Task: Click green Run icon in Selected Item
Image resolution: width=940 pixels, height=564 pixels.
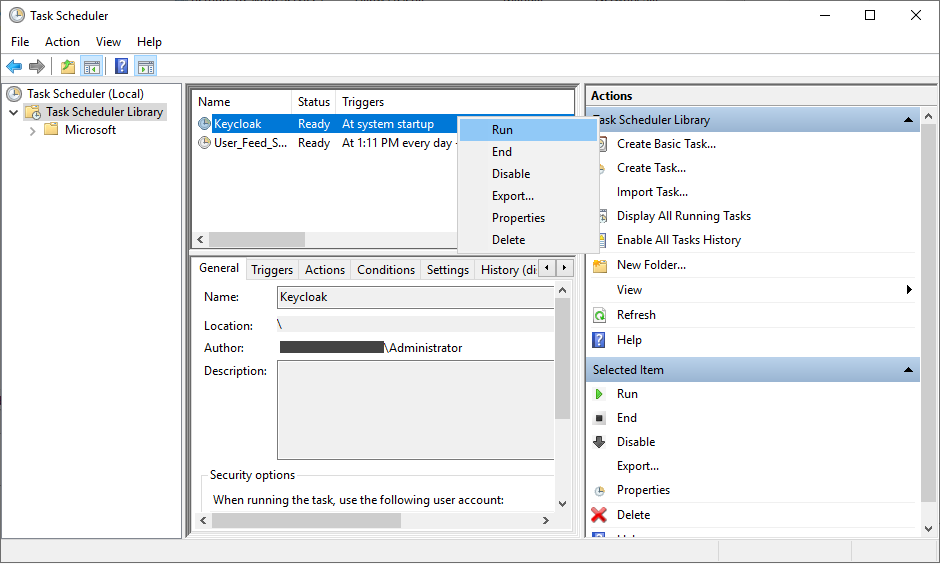Action: point(599,394)
